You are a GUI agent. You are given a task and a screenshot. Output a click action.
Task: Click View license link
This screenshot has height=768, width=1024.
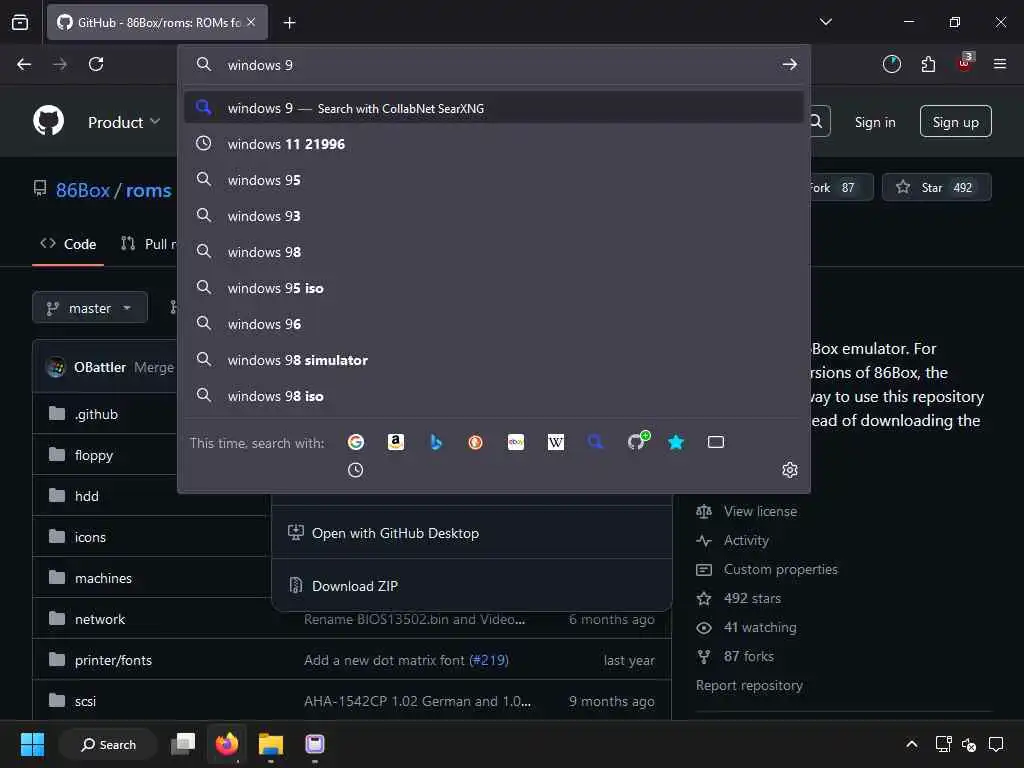coord(760,511)
